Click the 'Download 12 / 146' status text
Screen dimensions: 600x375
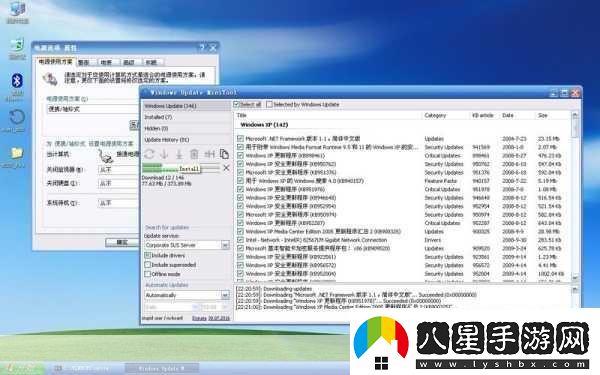pyautogui.click(x=163, y=178)
